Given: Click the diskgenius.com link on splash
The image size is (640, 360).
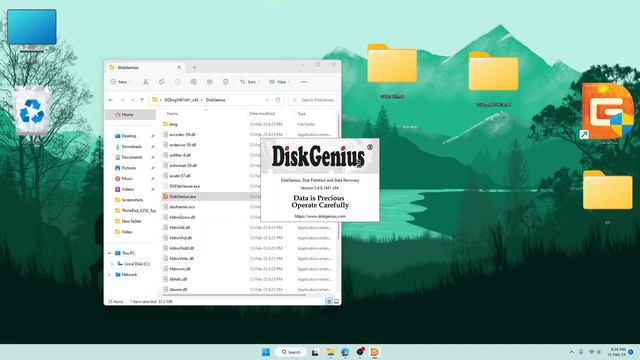Looking at the screenshot, I should [320, 216].
